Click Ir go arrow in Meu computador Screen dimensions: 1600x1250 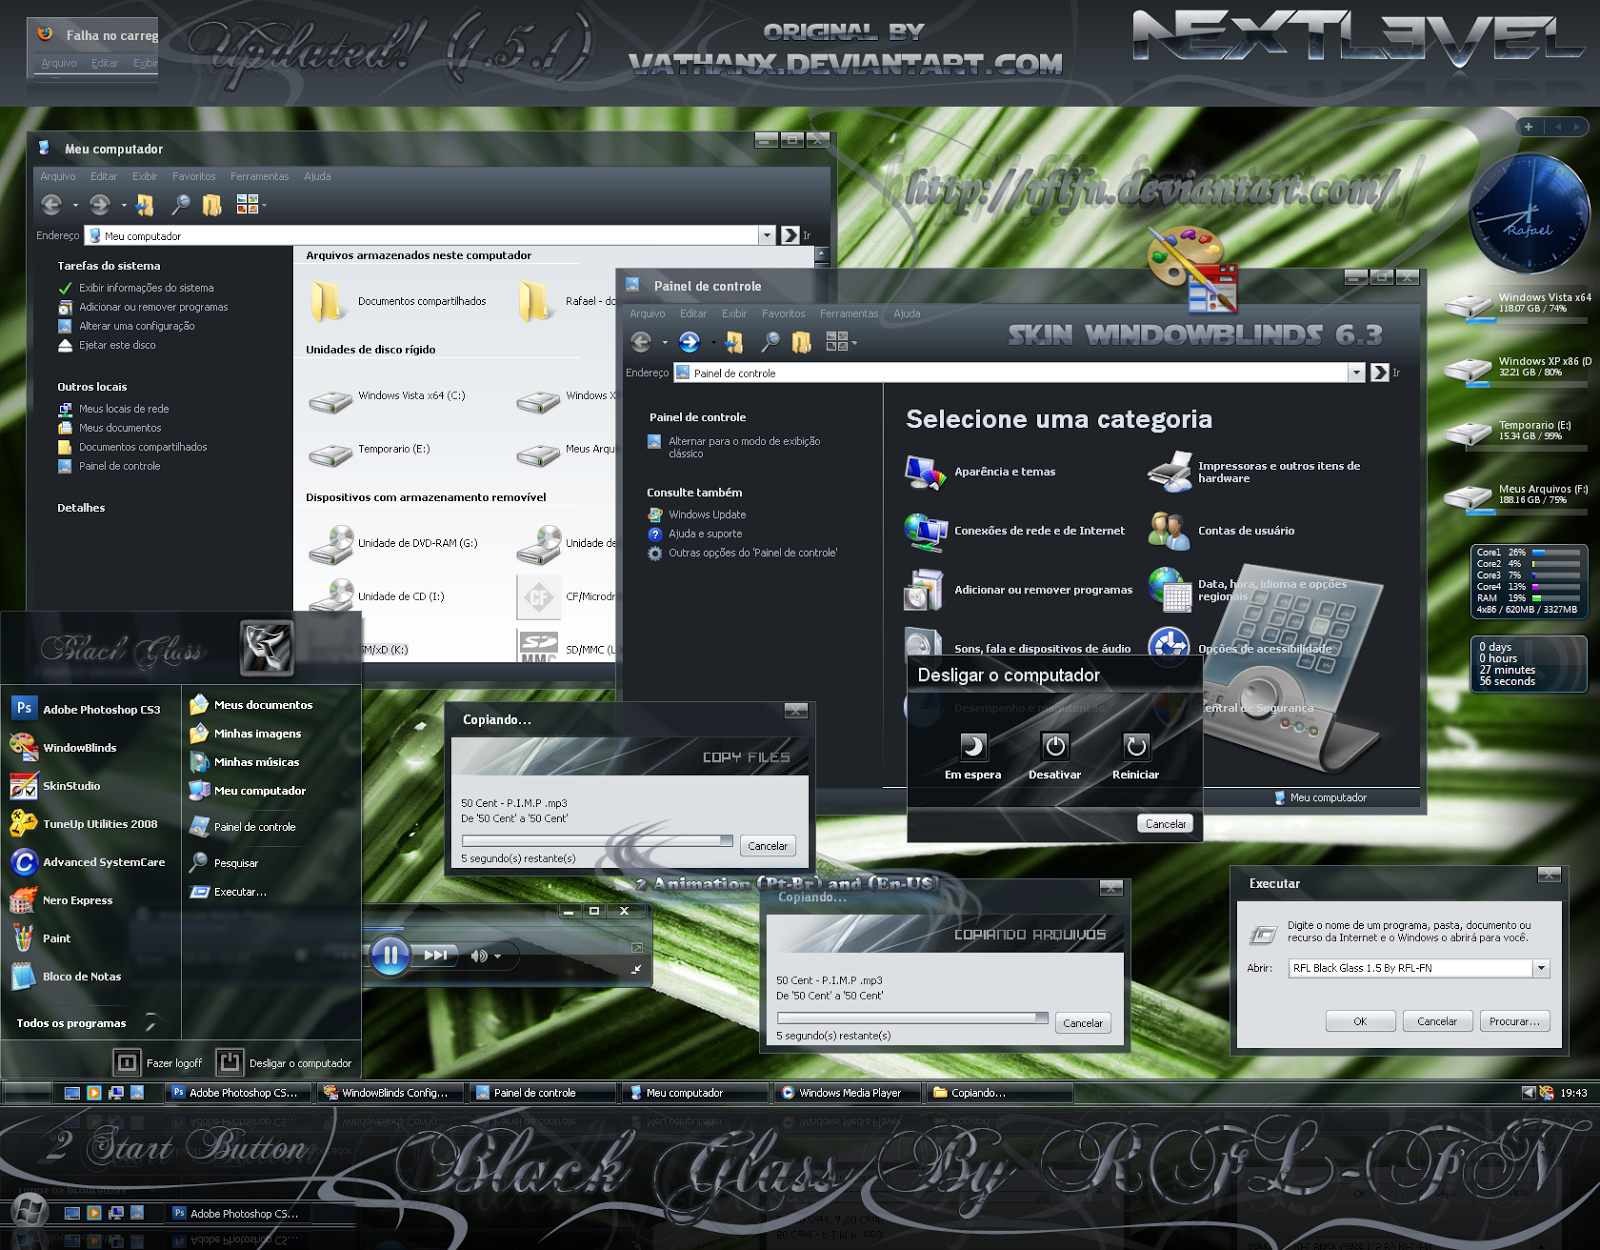click(790, 235)
